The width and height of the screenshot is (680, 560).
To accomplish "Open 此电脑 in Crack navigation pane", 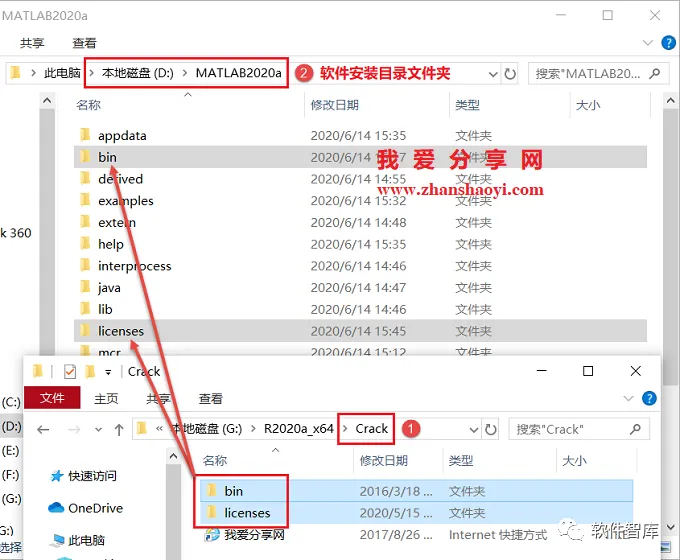I will [x=77, y=540].
